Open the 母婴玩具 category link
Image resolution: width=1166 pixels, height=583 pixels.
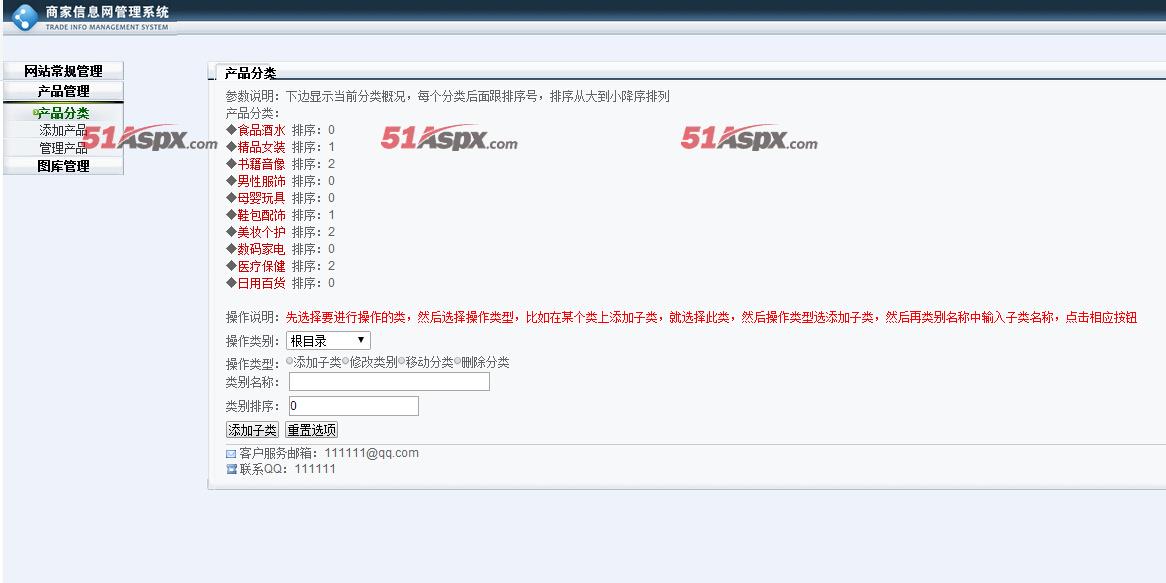tap(261, 198)
